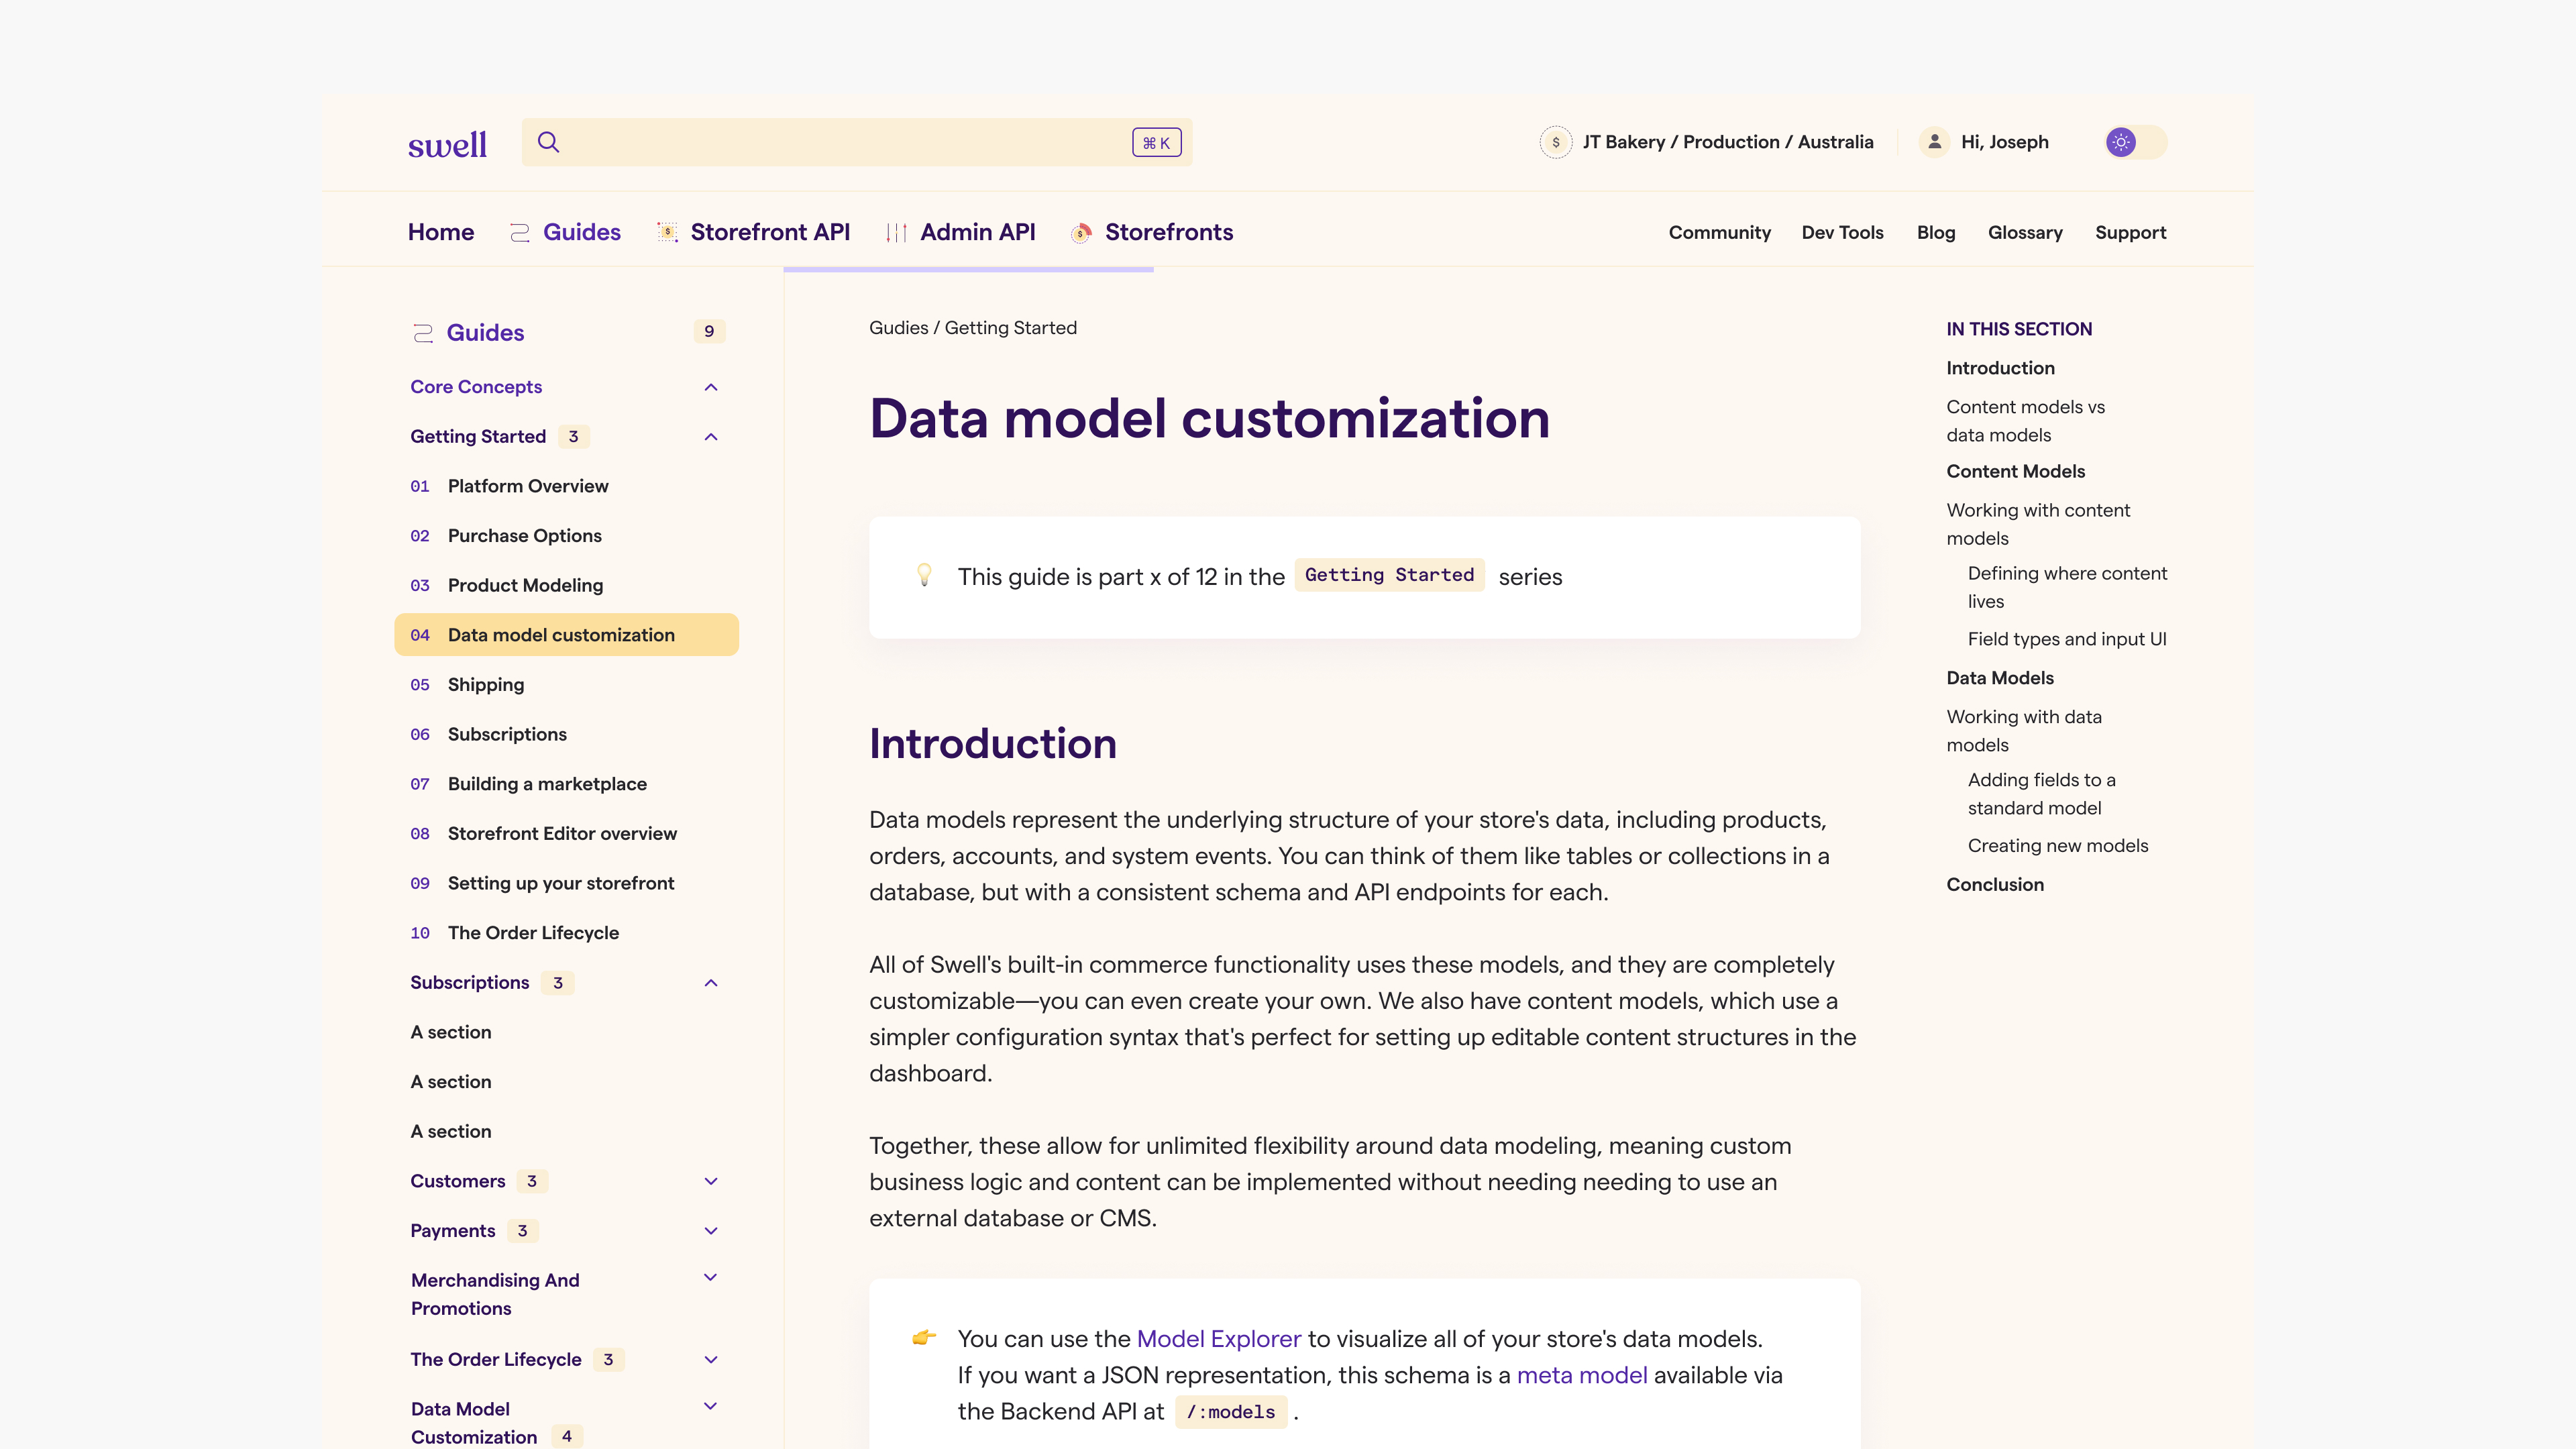Click the search magnifier icon
The height and width of the screenshot is (1449, 2576).
pyautogui.click(x=548, y=142)
